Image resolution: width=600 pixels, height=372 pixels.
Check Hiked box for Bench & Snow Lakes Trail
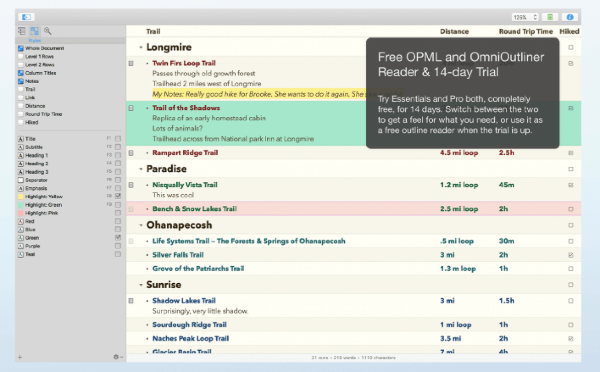click(x=571, y=209)
